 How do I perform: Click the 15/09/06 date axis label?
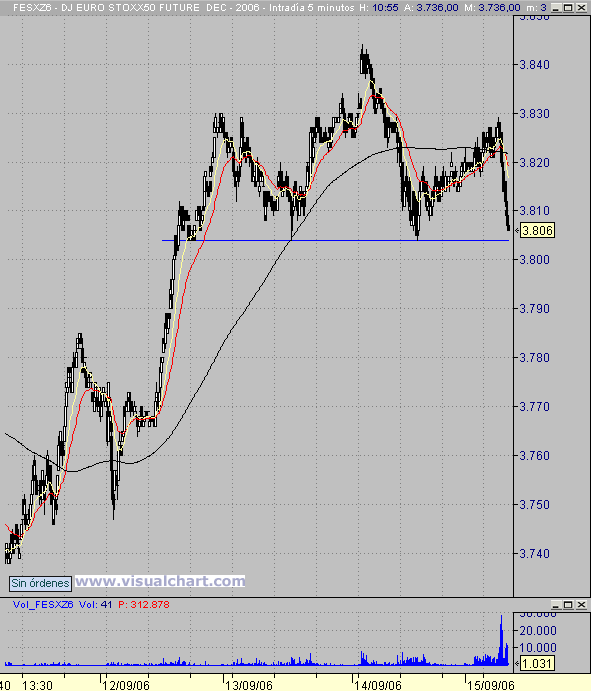pos(491,685)
